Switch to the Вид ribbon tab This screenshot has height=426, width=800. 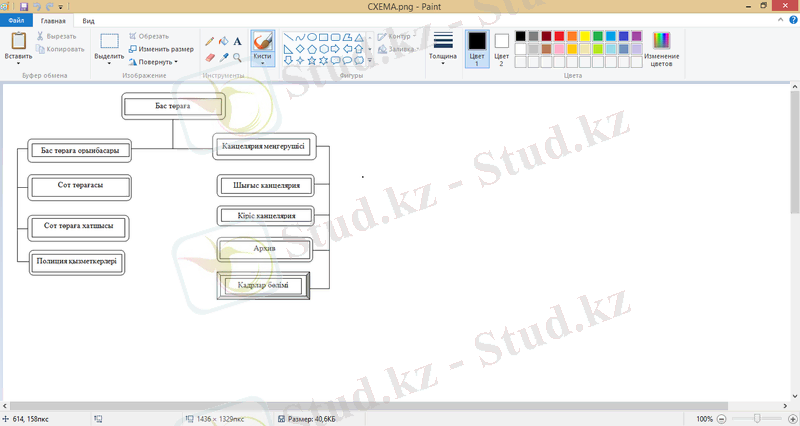coord(88,21)
